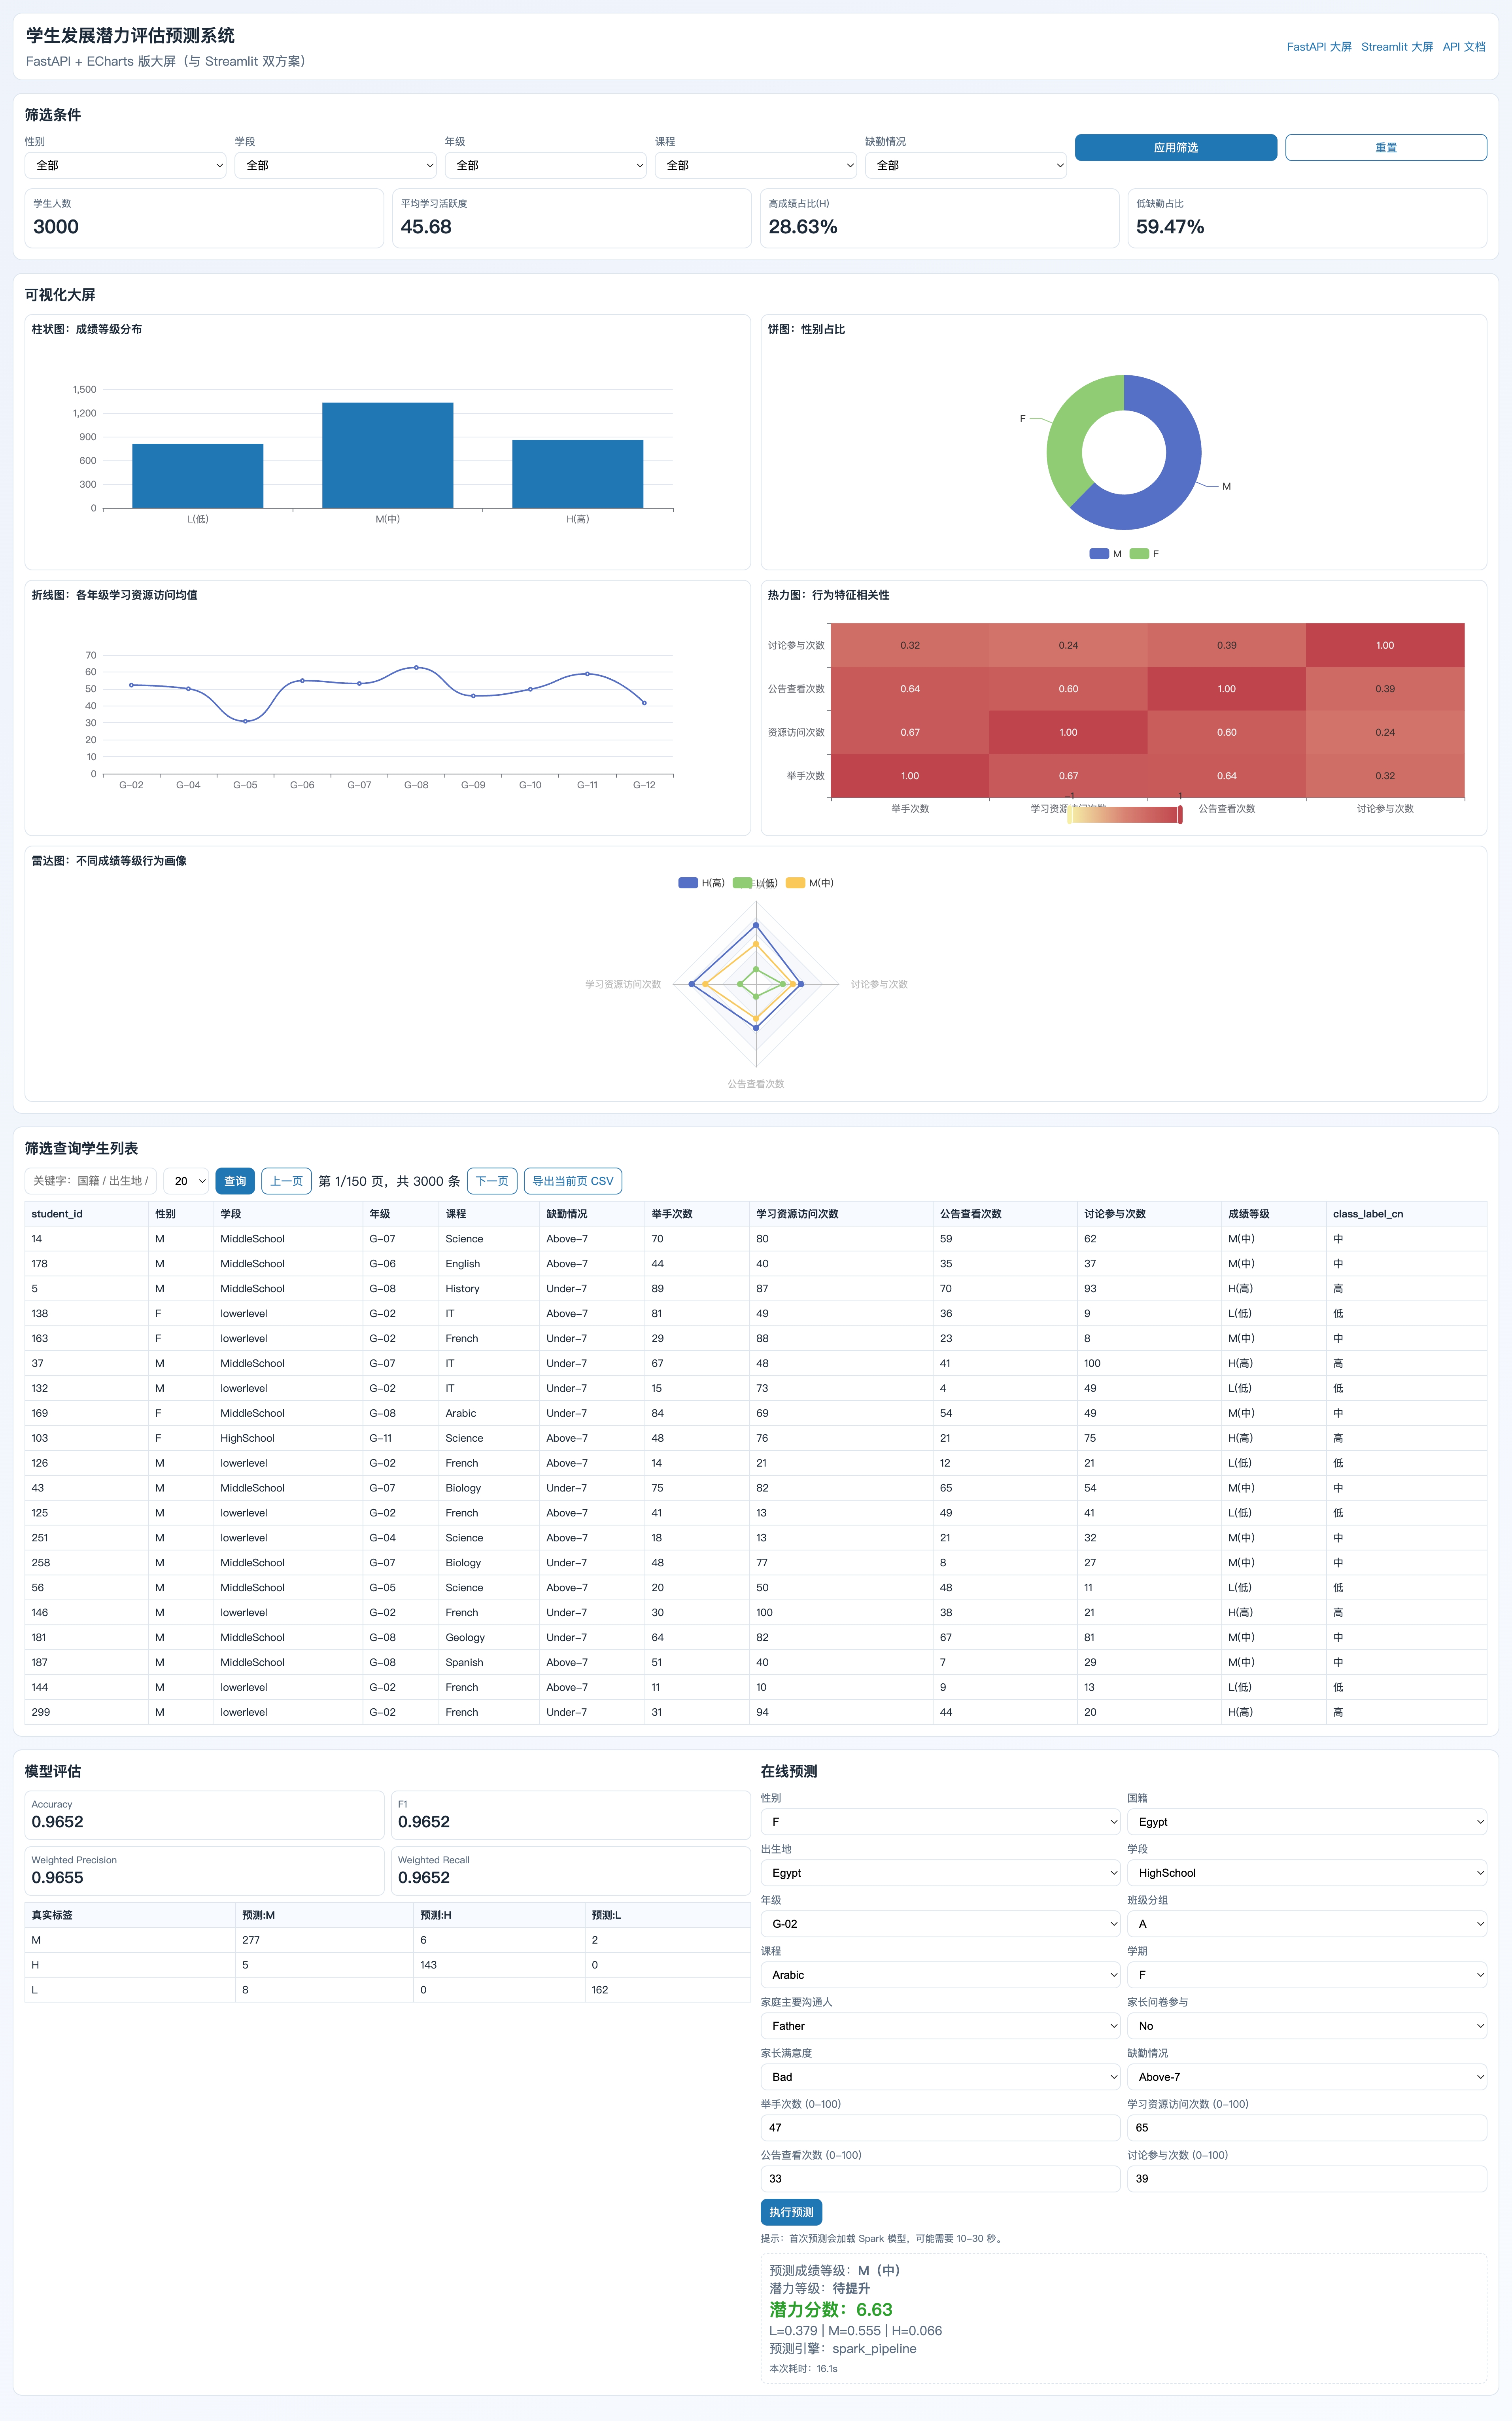Click the G-05 data point on the line chart
Screen dimensions: 1512x2421
(x=245, y=721)
